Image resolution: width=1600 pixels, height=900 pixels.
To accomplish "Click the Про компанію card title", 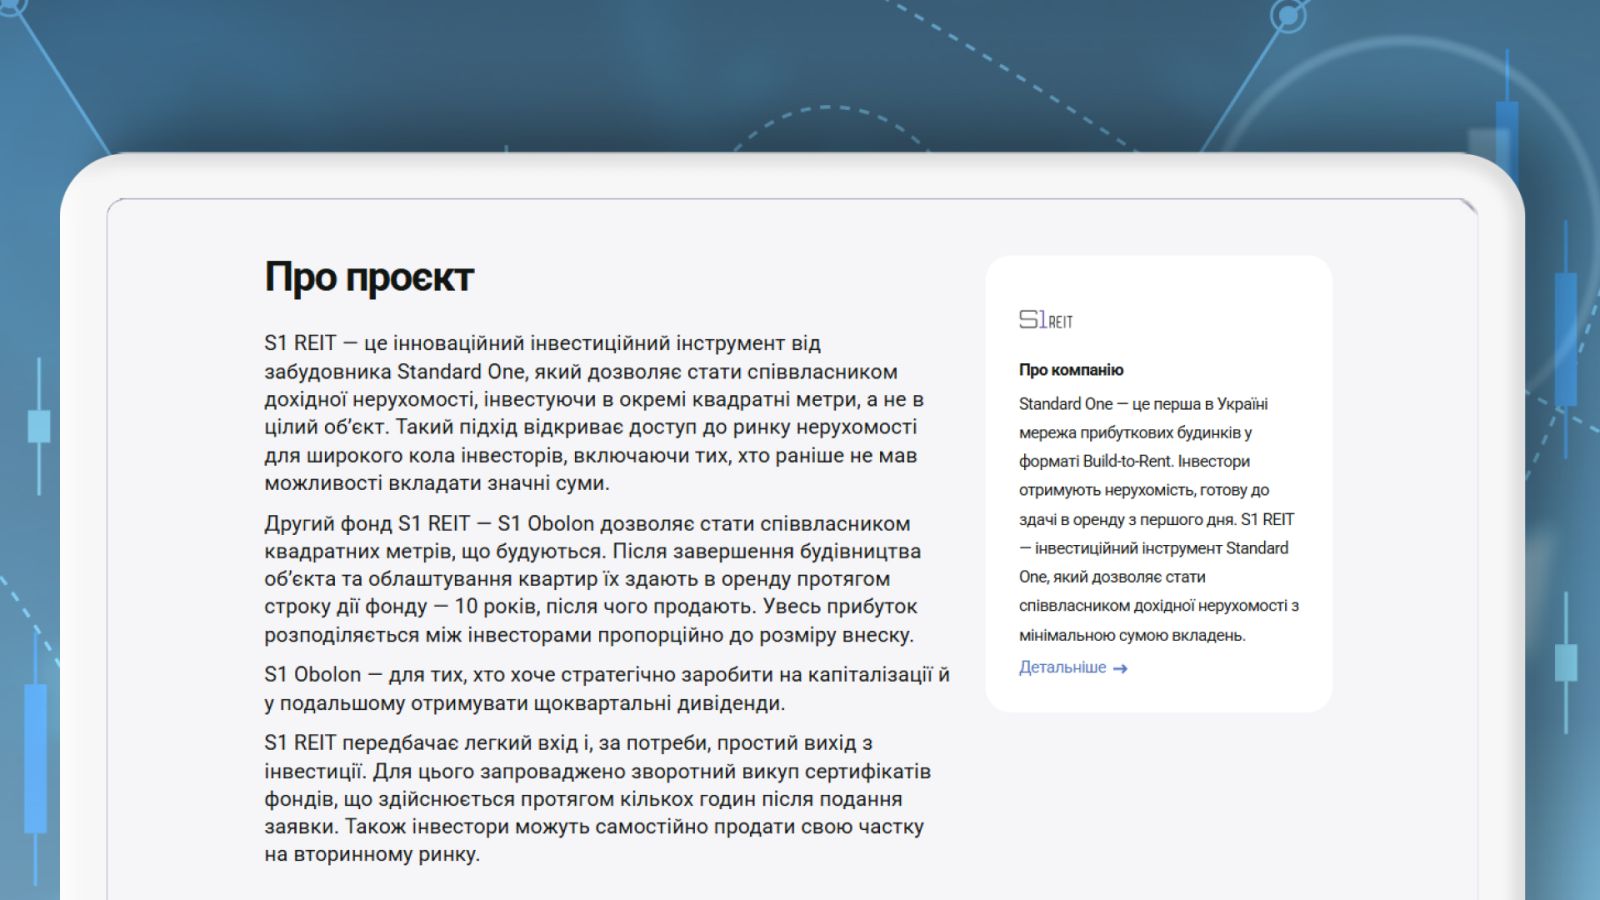I will pyautogui.click(x=1071, y=370).
